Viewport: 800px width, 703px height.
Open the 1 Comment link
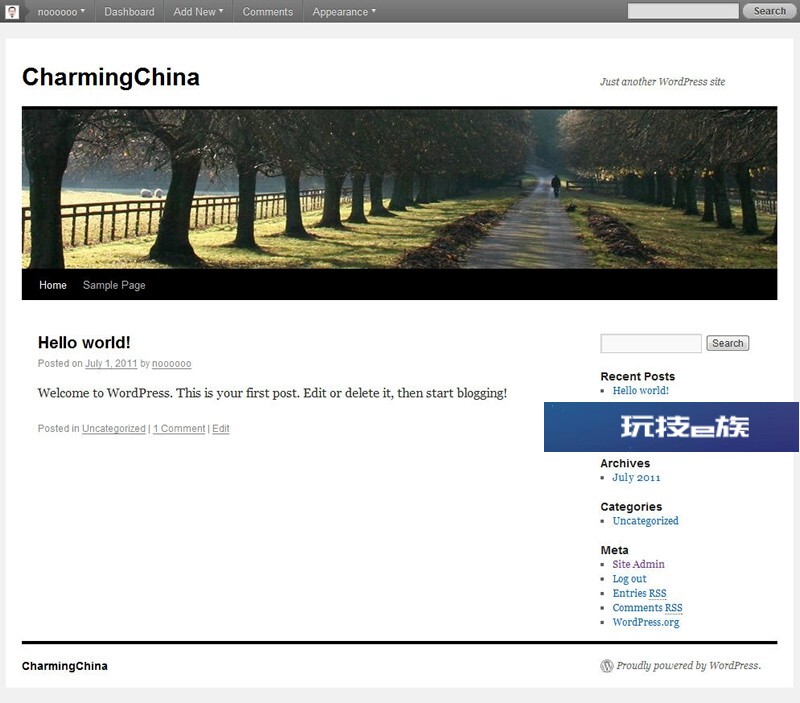(x=179, y=429)
